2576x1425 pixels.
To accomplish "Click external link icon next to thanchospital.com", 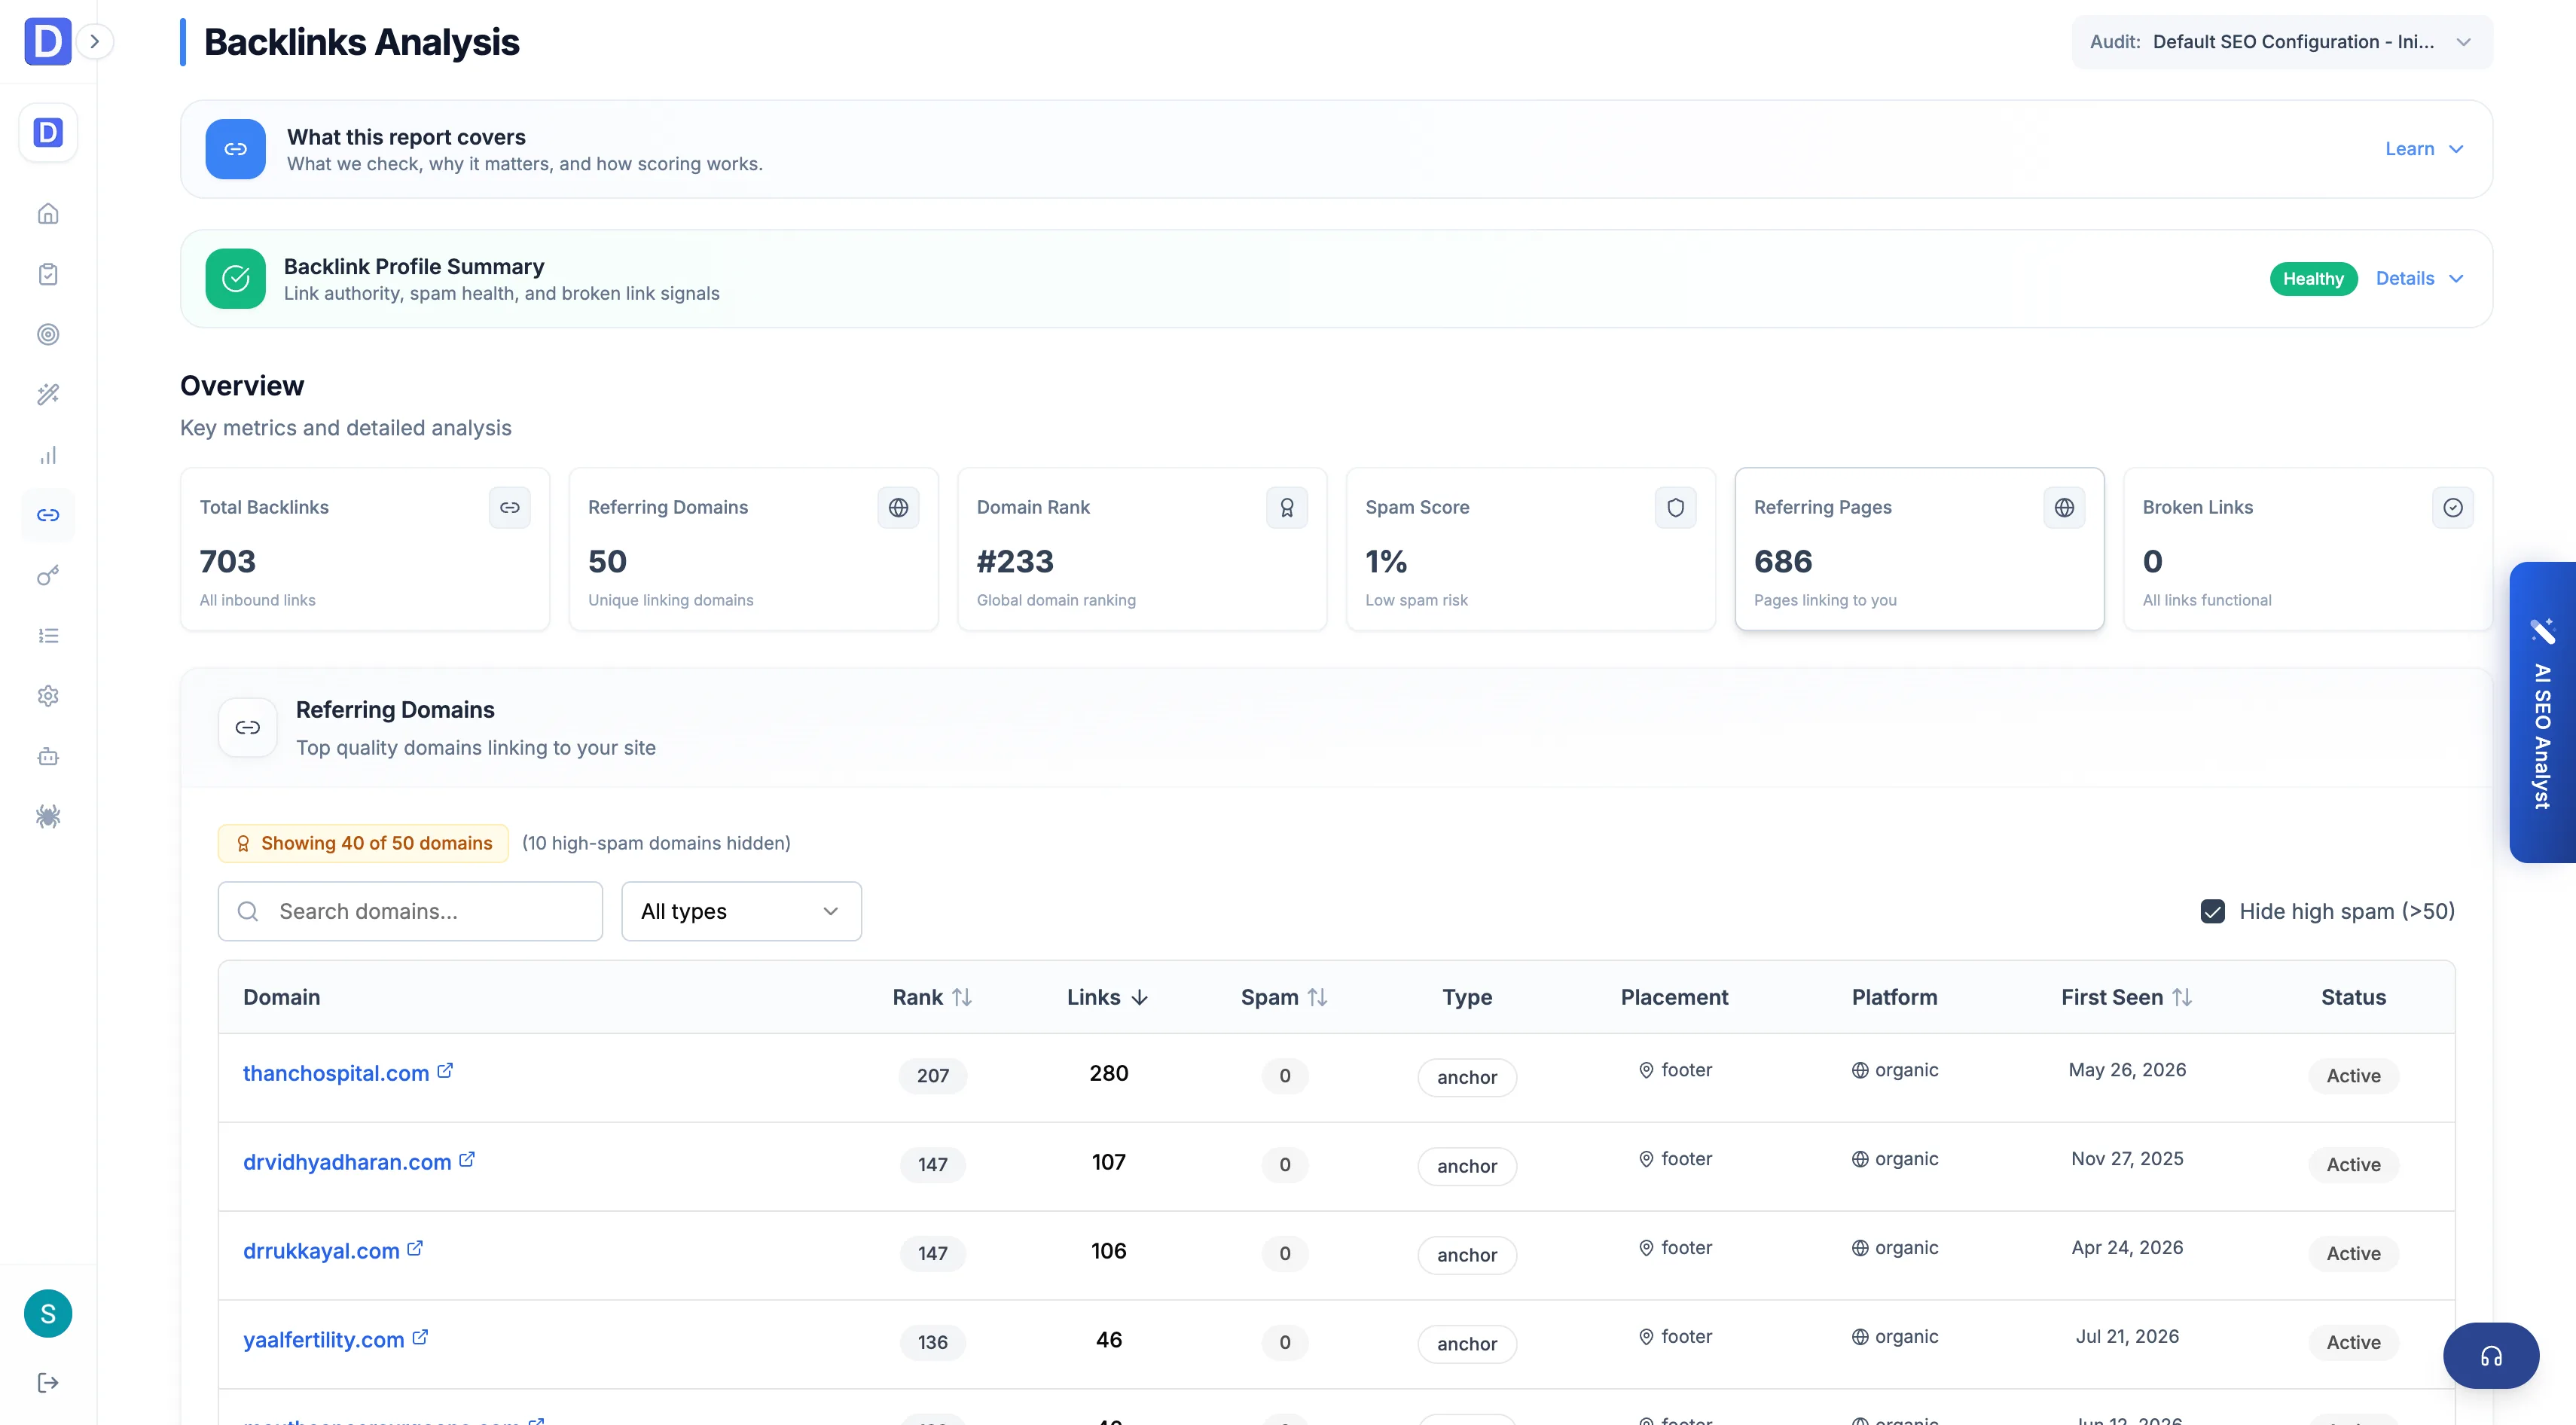I will (x=446, y=1070).
